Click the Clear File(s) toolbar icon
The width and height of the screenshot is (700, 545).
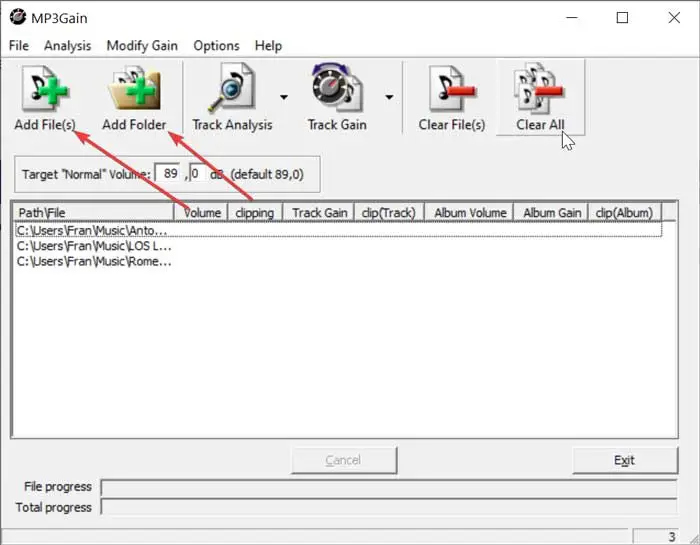[451, 89]
